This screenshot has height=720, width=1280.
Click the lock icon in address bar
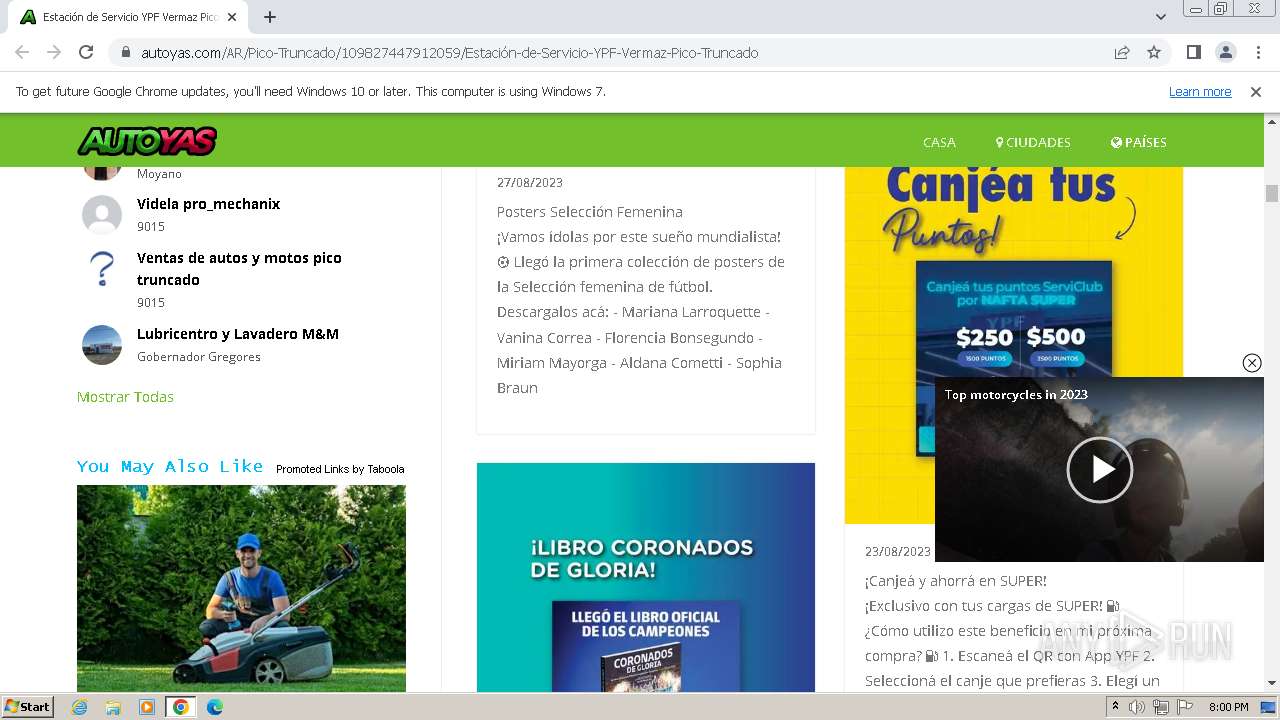(x=125, y=53)
